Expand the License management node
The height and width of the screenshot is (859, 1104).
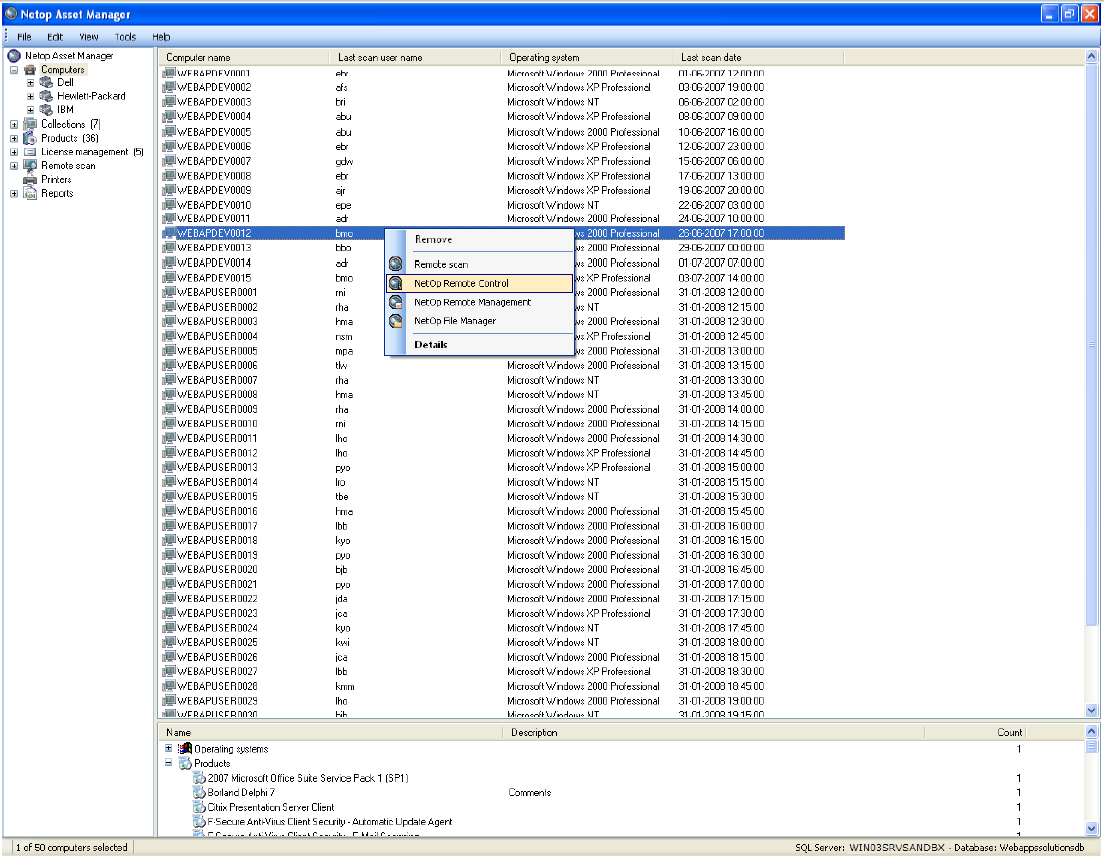[x=14, y=152]
